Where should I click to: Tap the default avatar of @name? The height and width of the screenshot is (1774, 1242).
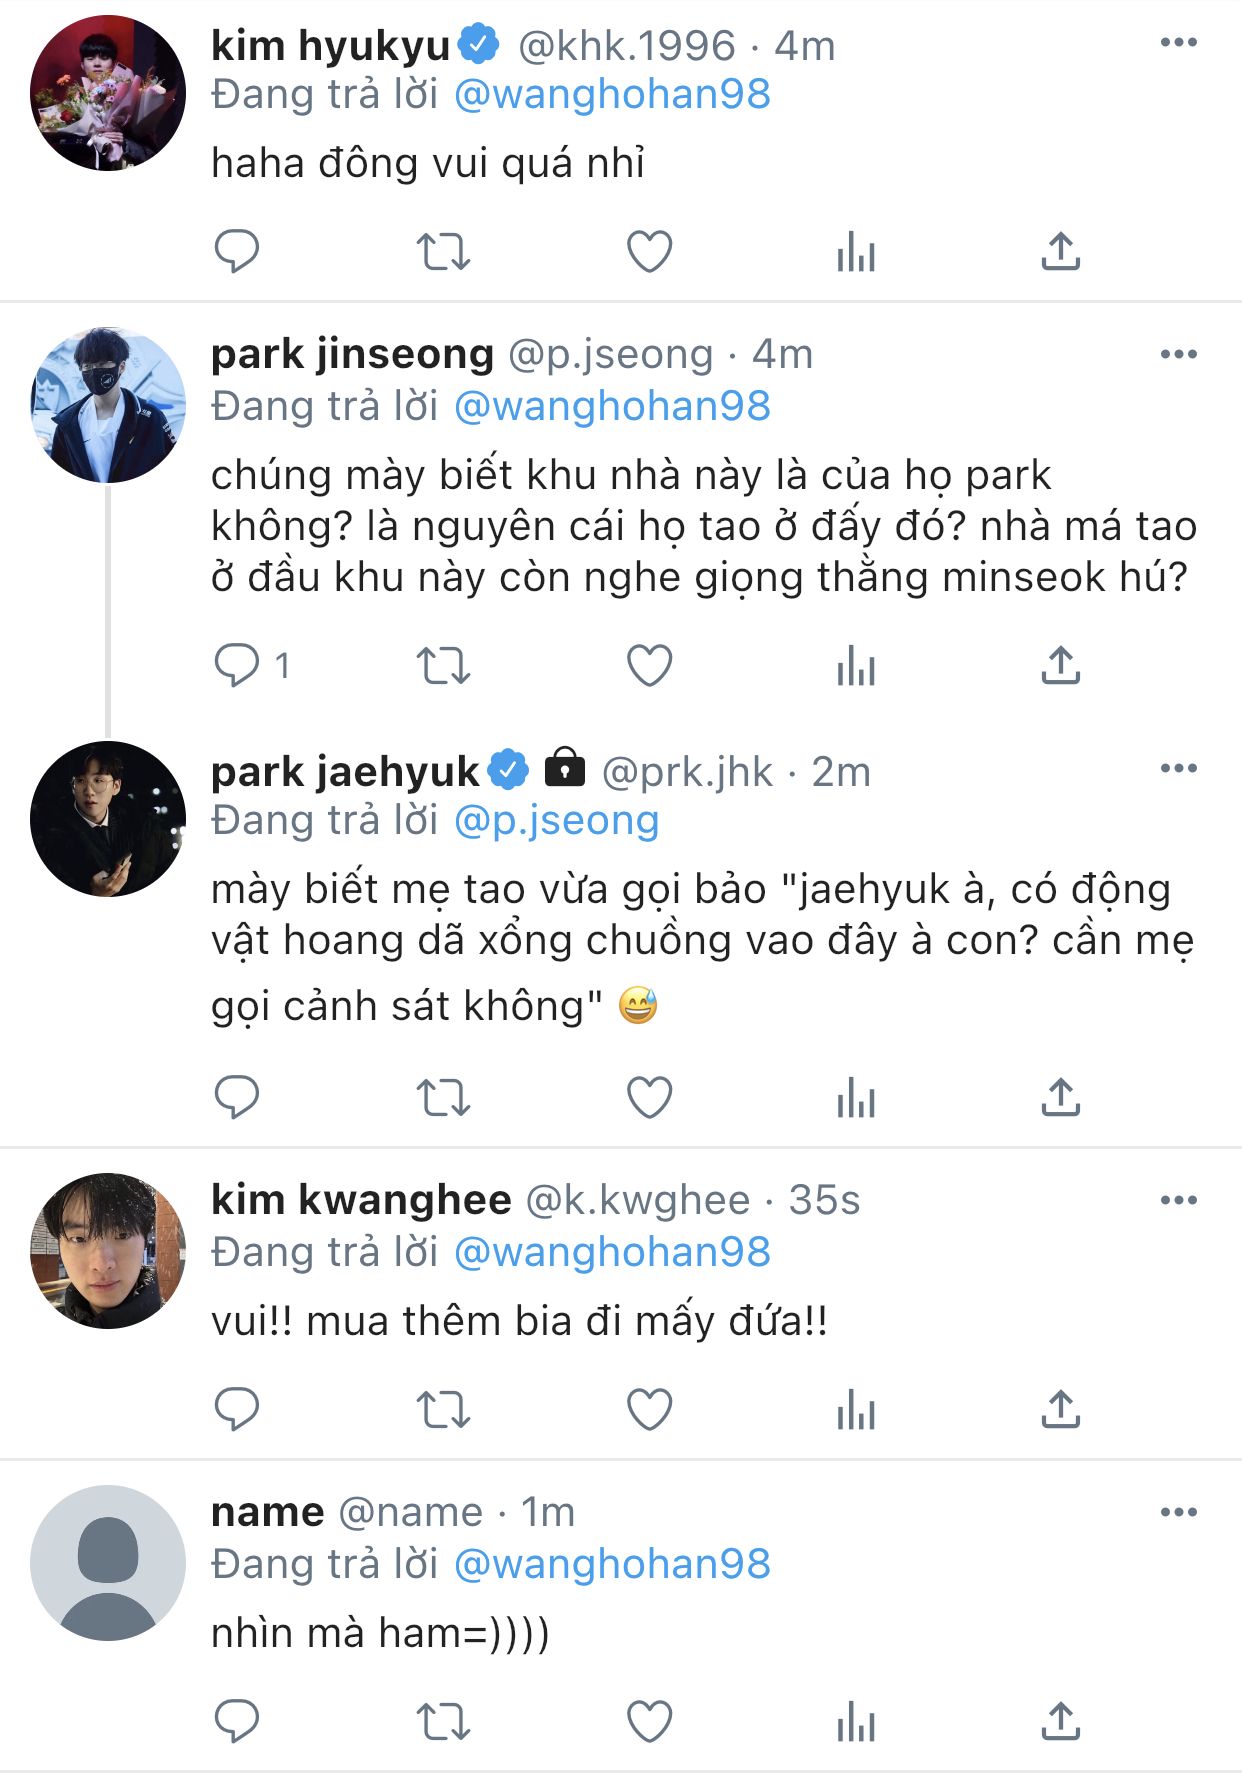coord(108,1563)
